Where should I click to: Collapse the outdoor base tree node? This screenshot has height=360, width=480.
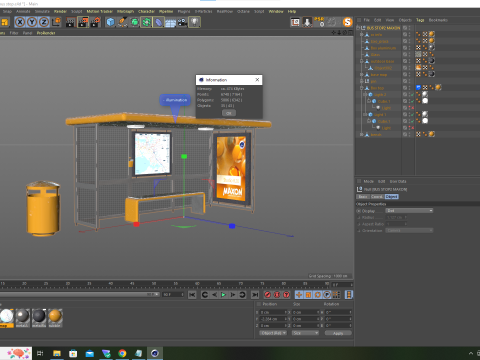pyautogui.click(x=361, y=61)
